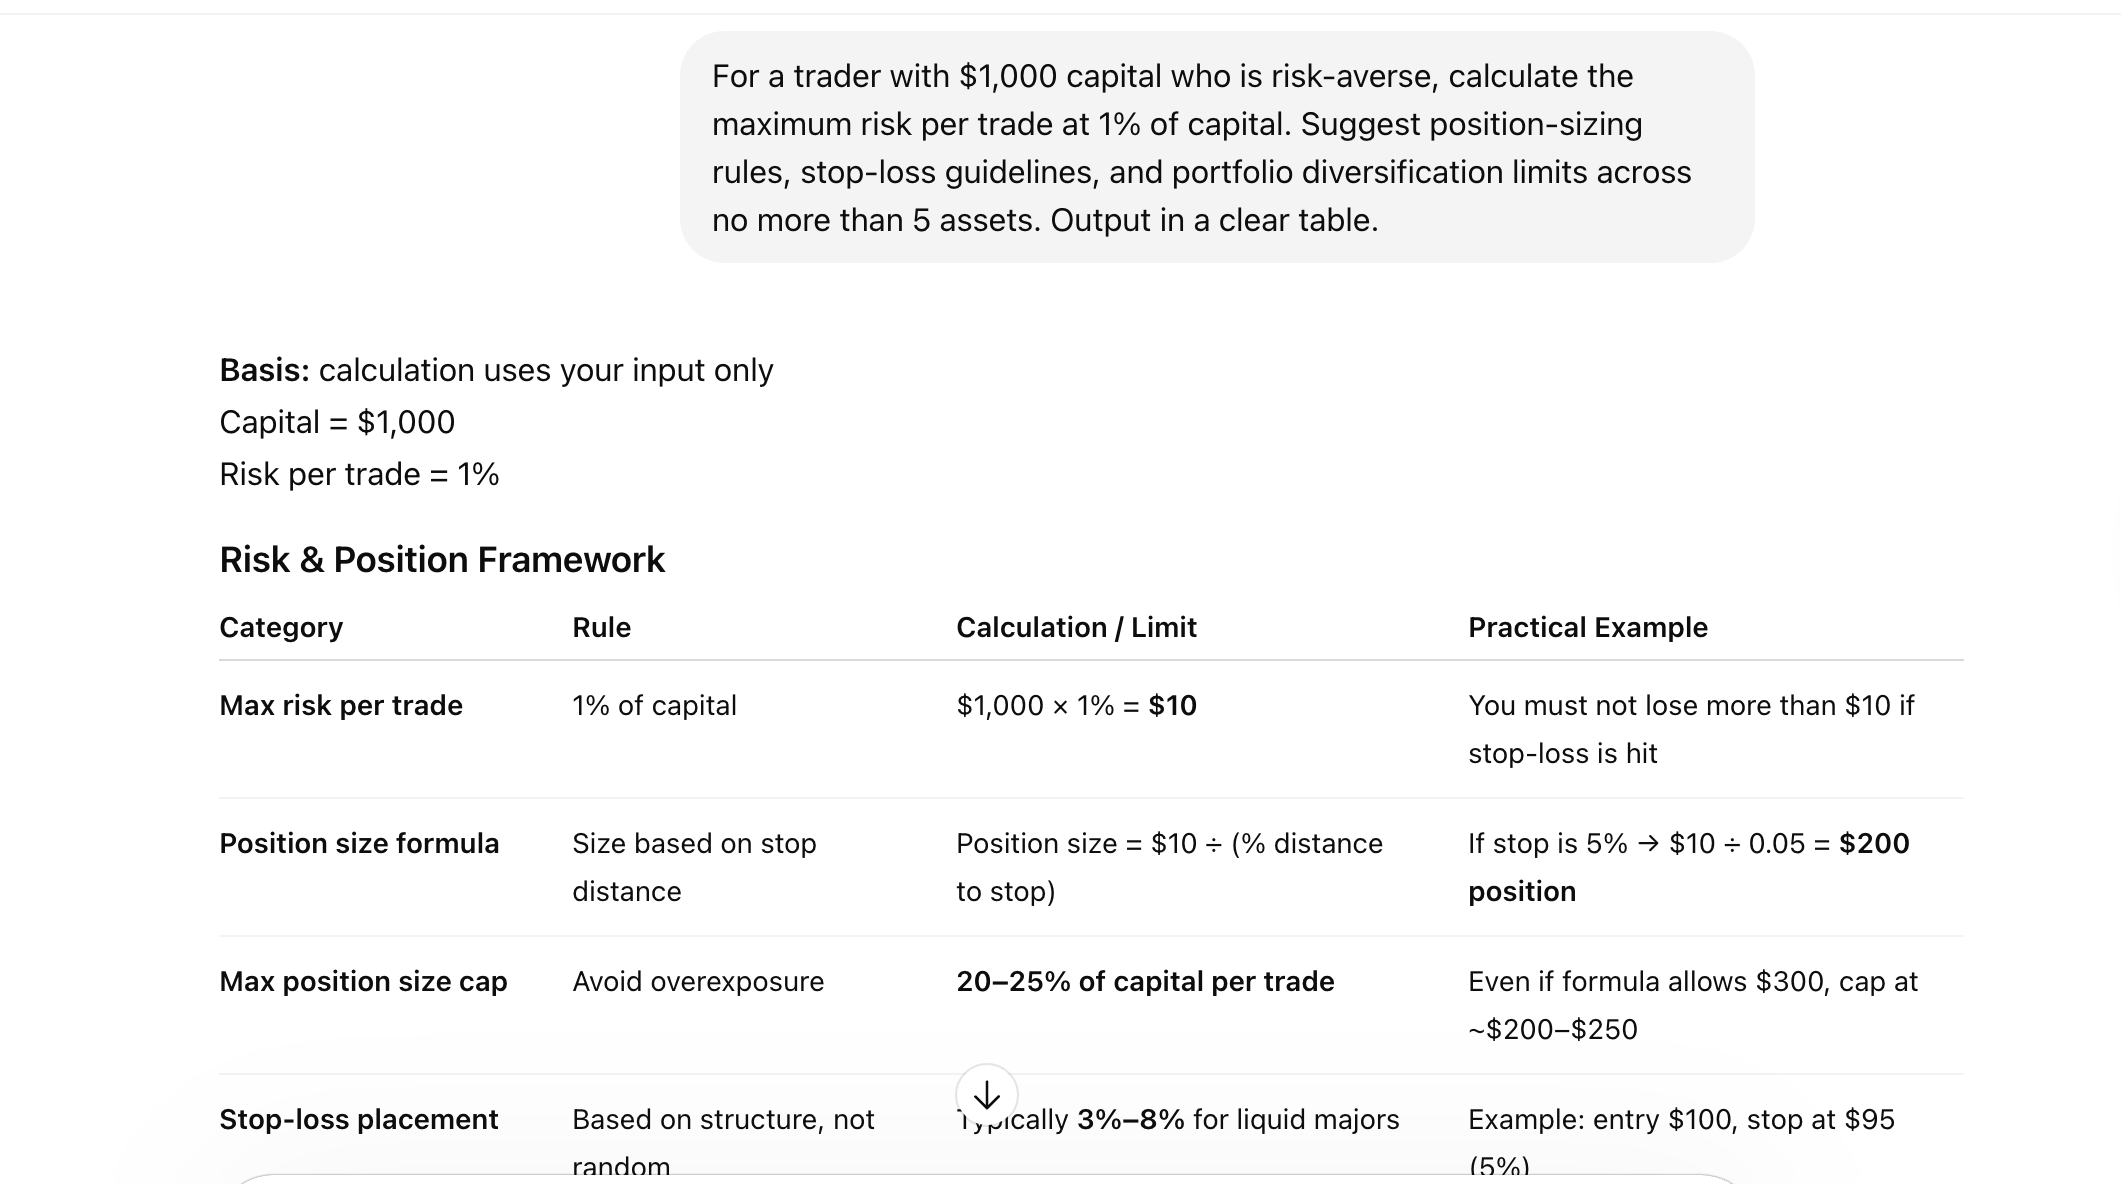The height and width of the screenshot is (1184, 2121).
Task: Click the '20–25% of capital per trade' cell
Action: tap(1145, 982)
